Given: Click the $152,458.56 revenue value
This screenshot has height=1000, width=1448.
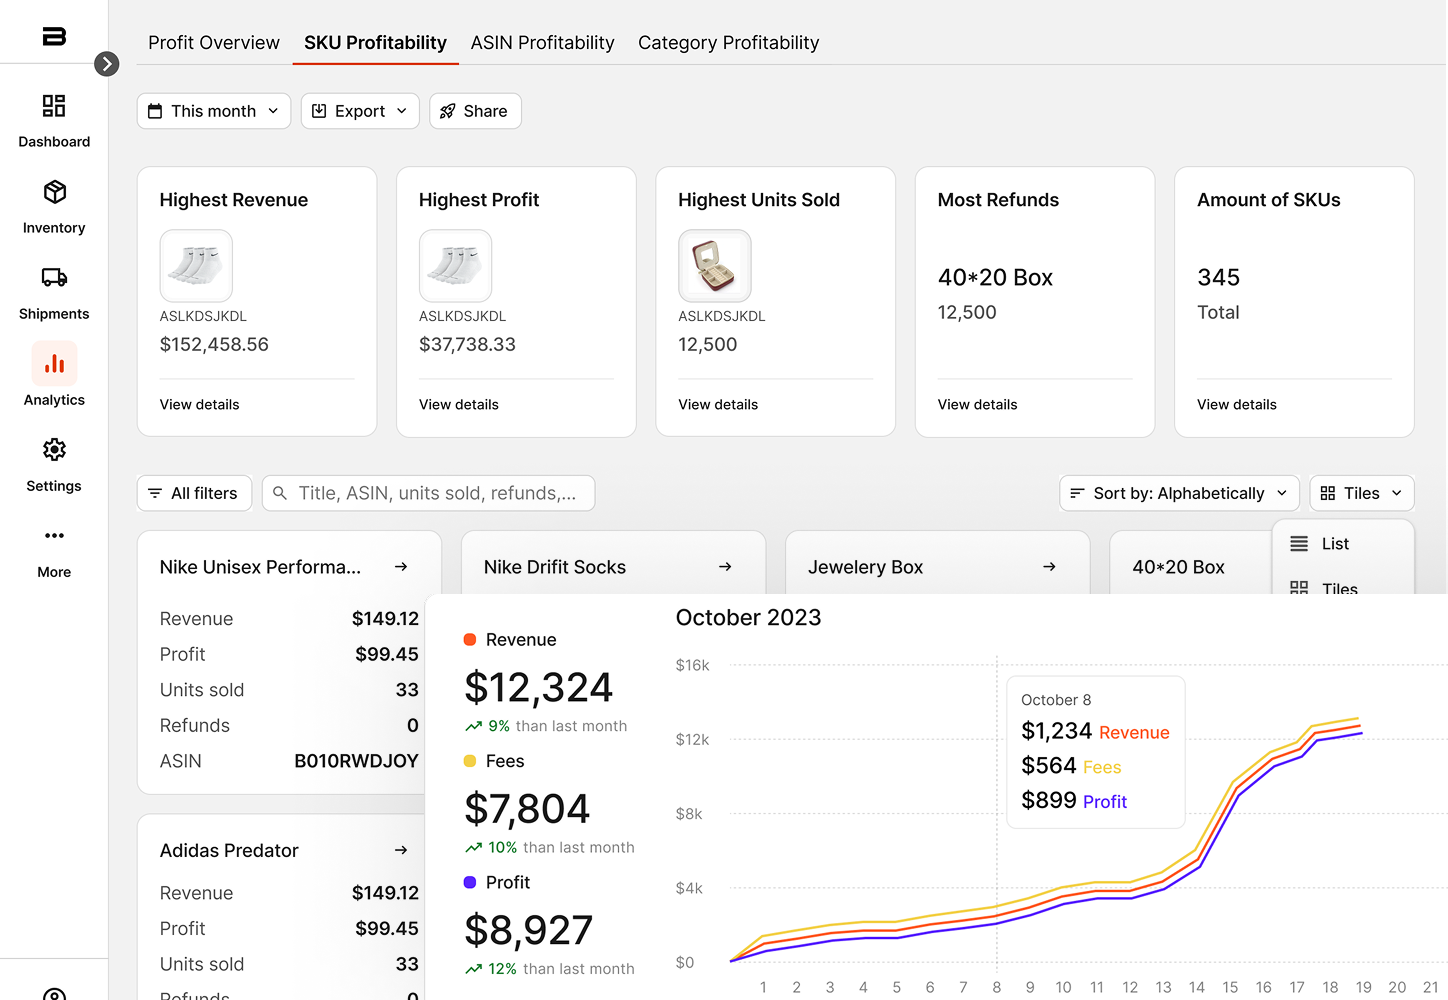Looking at the screenshot, I should (x=214, y=344).
